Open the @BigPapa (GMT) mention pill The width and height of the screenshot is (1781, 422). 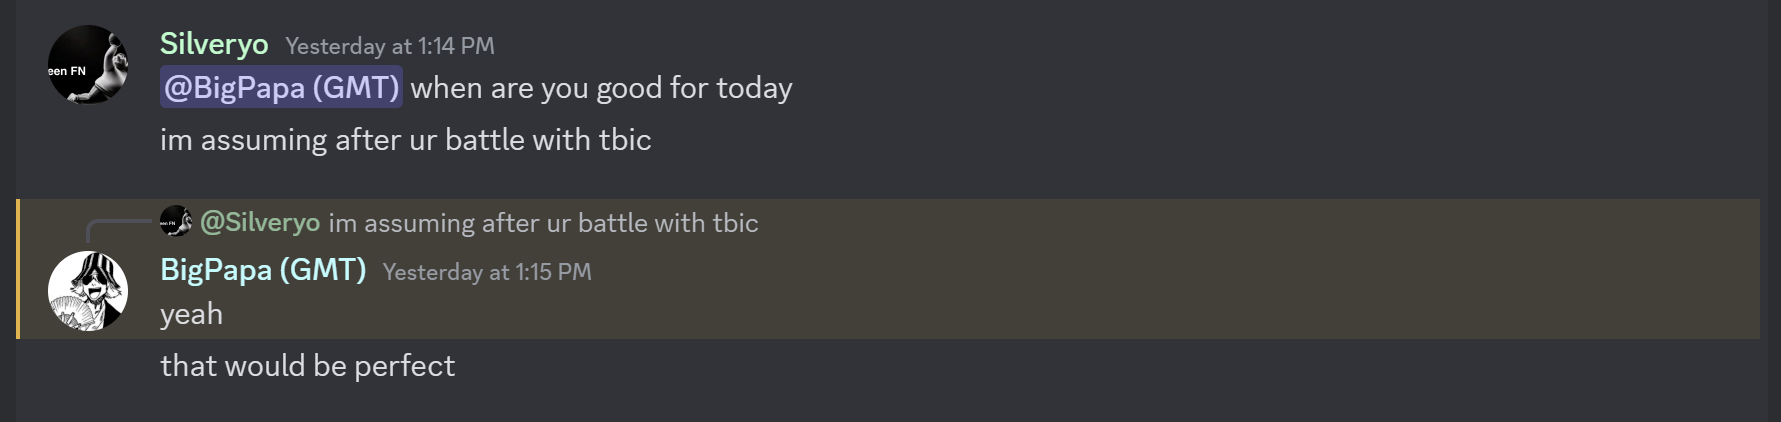click(x=281, y=88)
